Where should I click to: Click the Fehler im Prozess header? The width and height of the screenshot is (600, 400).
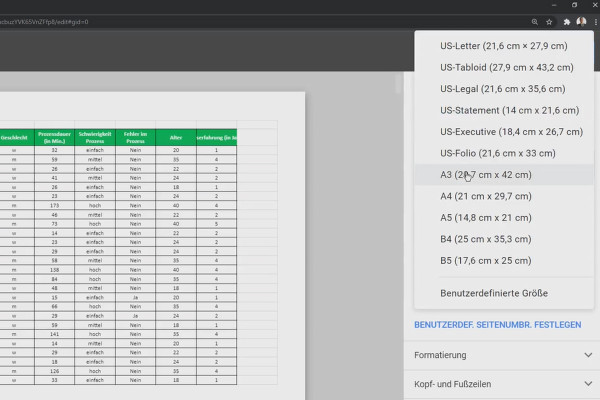[135, 137]
